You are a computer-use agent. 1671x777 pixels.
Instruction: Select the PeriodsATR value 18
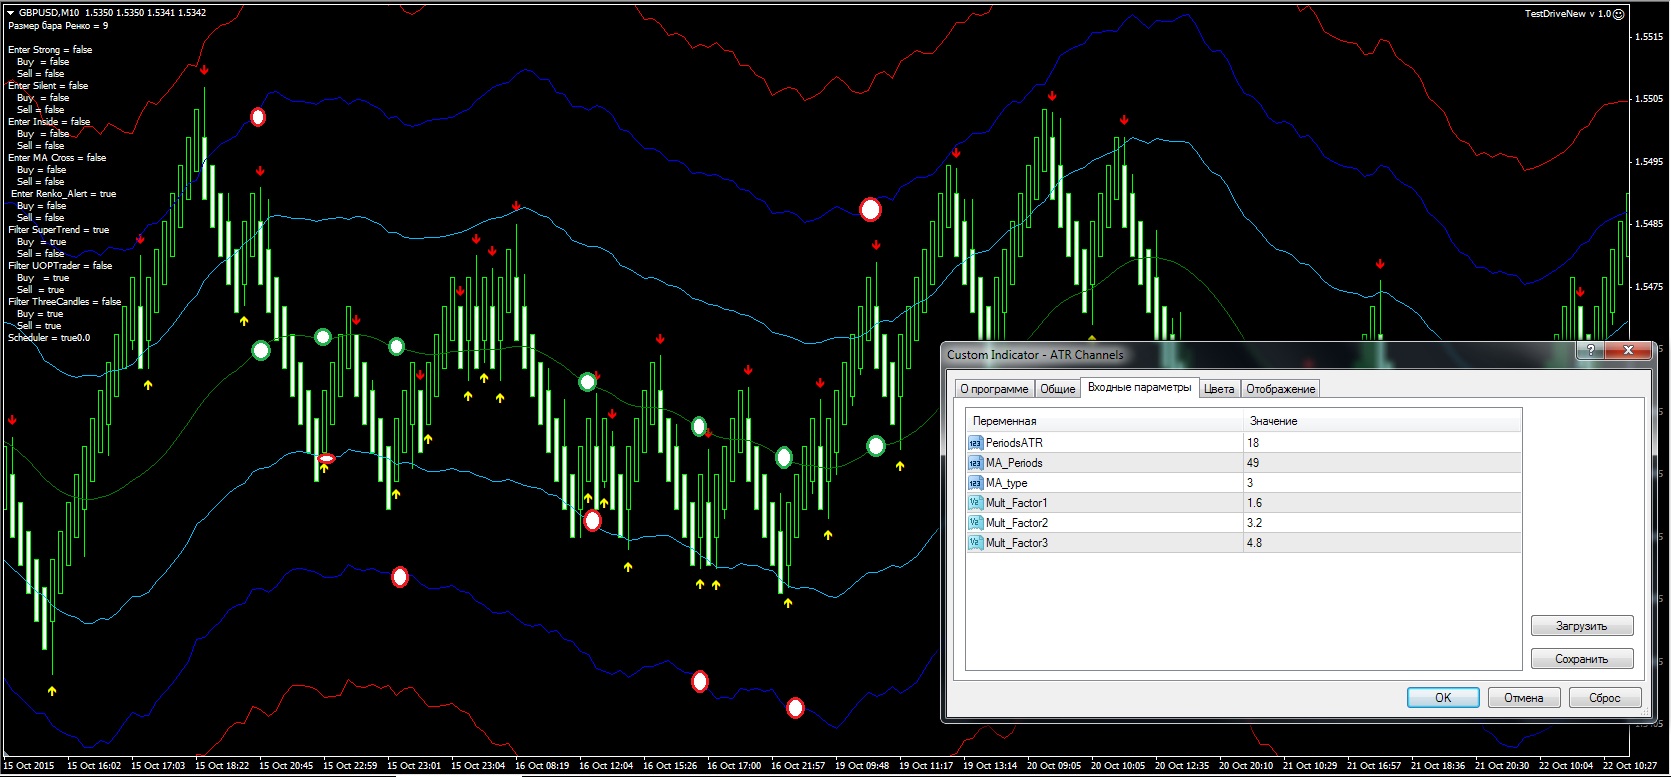(1382, 443)
